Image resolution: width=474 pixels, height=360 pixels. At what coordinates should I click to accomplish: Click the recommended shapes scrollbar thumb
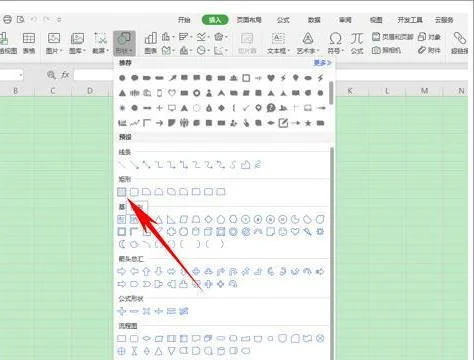[331, 92]
